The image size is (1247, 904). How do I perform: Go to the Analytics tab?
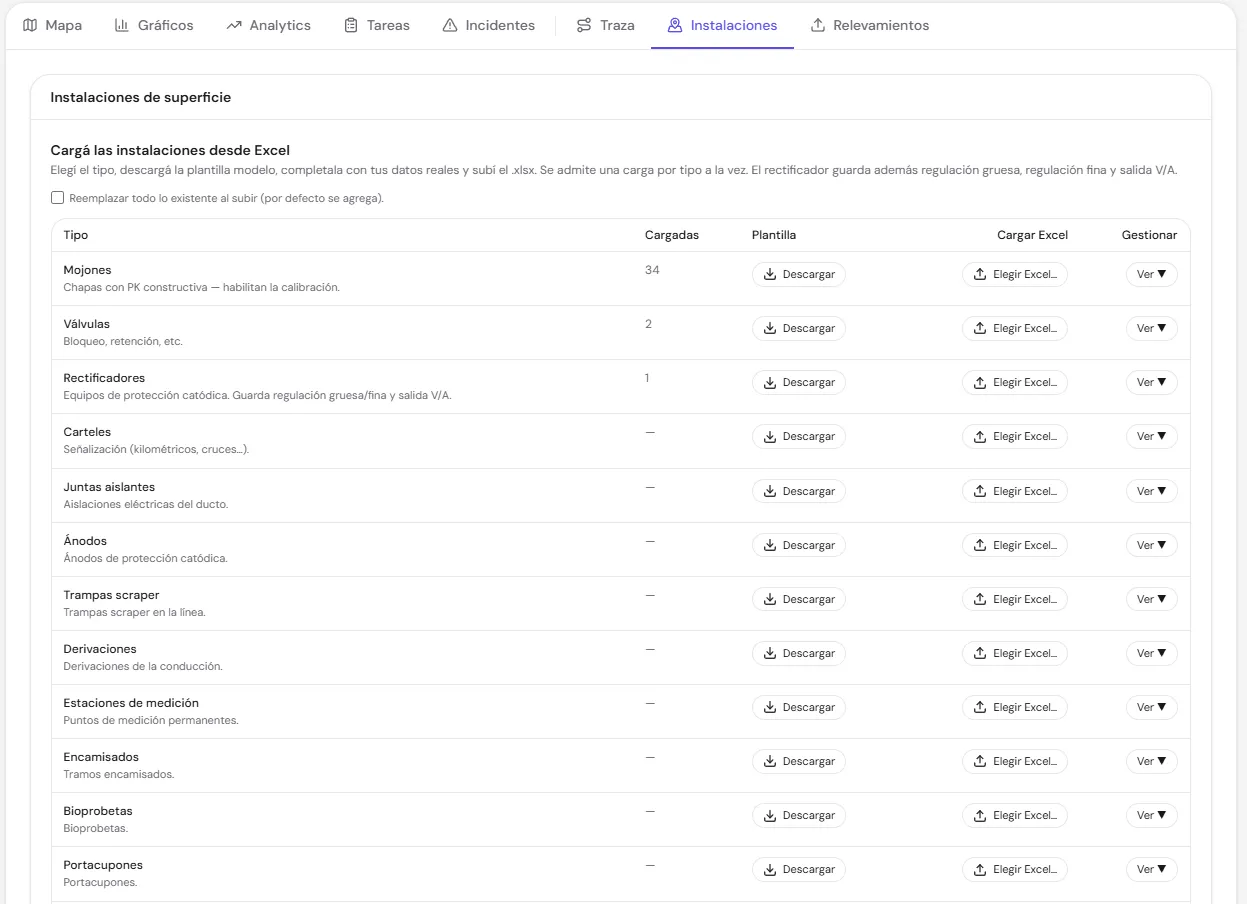[x=268, y=25]
